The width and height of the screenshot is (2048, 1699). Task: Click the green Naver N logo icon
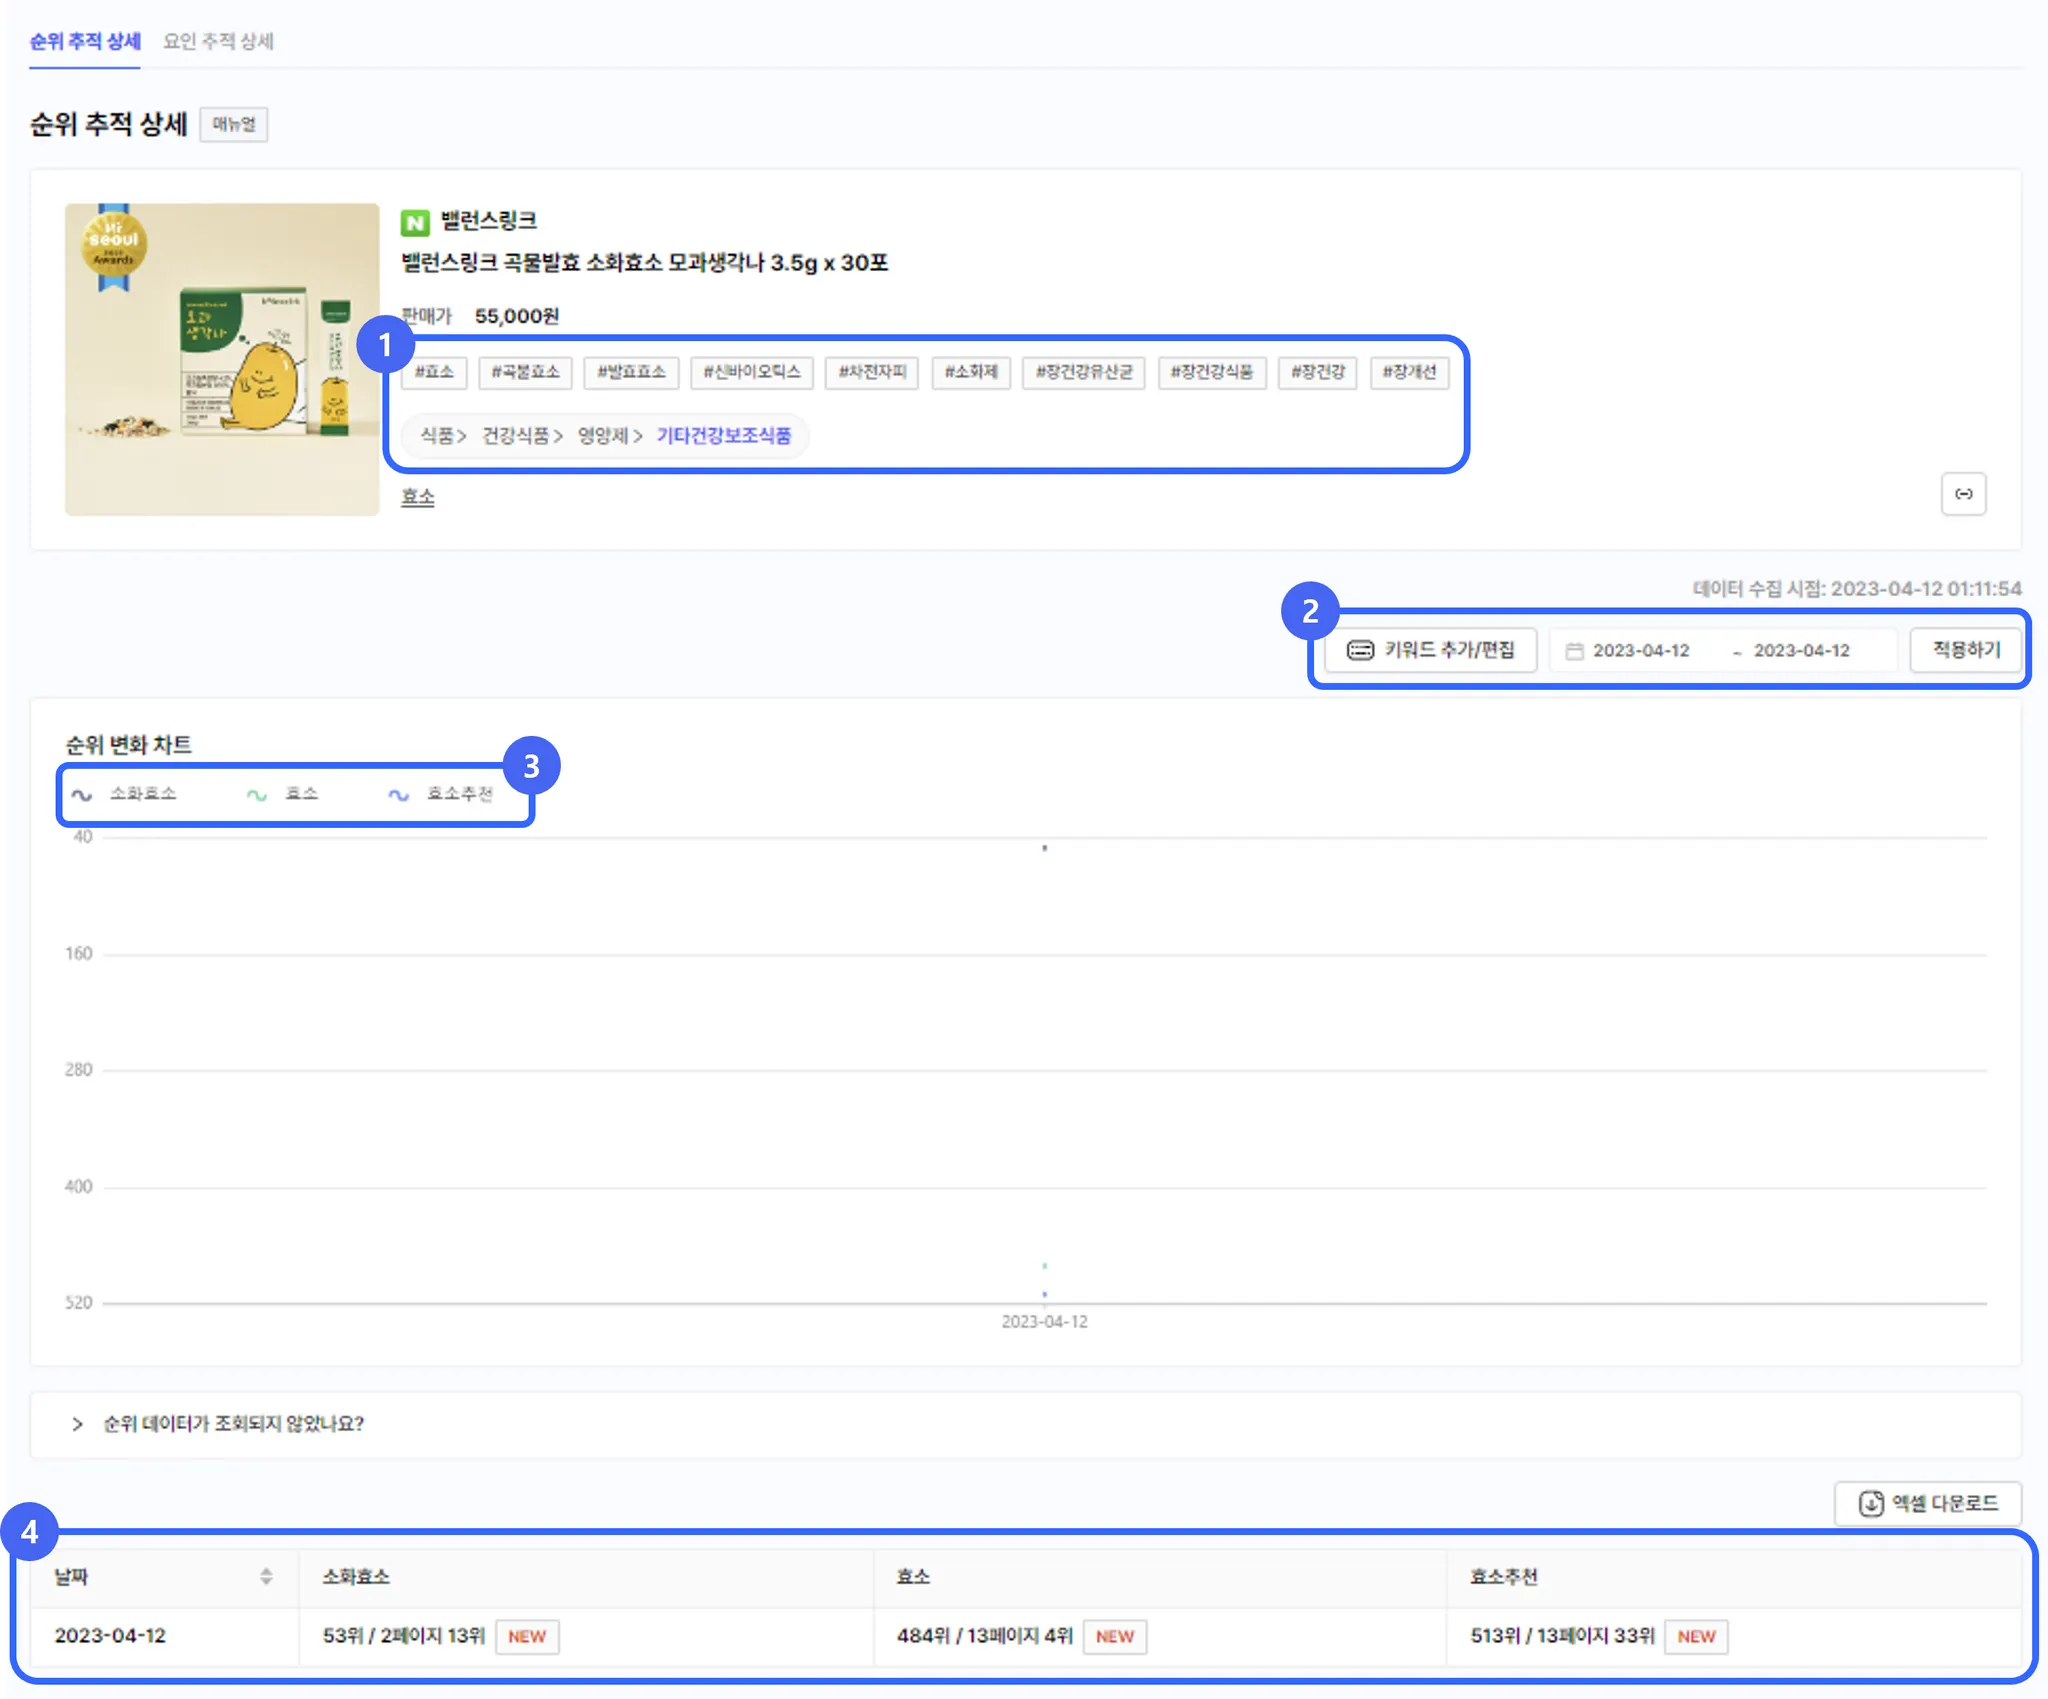[x=415, y=222]
